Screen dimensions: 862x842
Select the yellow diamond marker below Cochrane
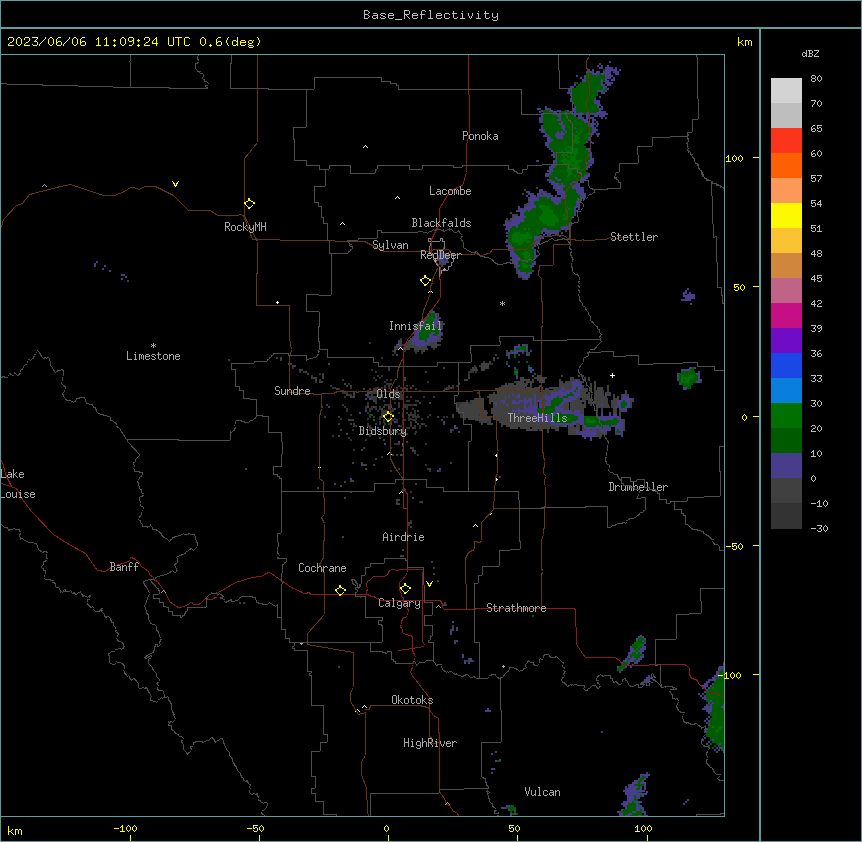tap(340, 590)
